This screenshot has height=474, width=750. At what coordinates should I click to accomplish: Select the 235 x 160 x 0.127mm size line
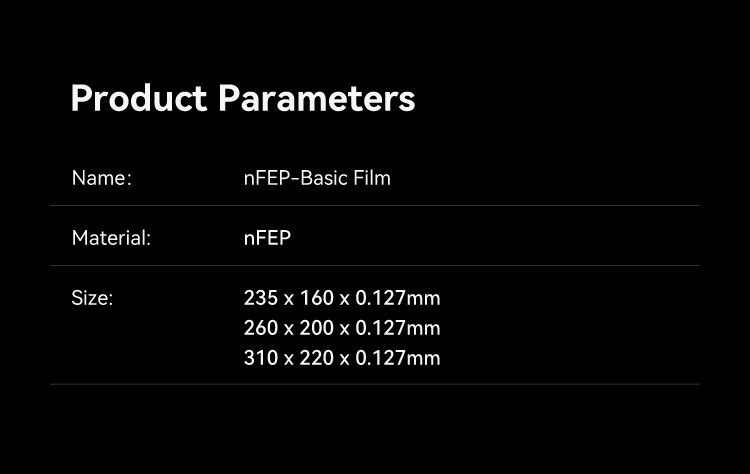coord(341,298)
